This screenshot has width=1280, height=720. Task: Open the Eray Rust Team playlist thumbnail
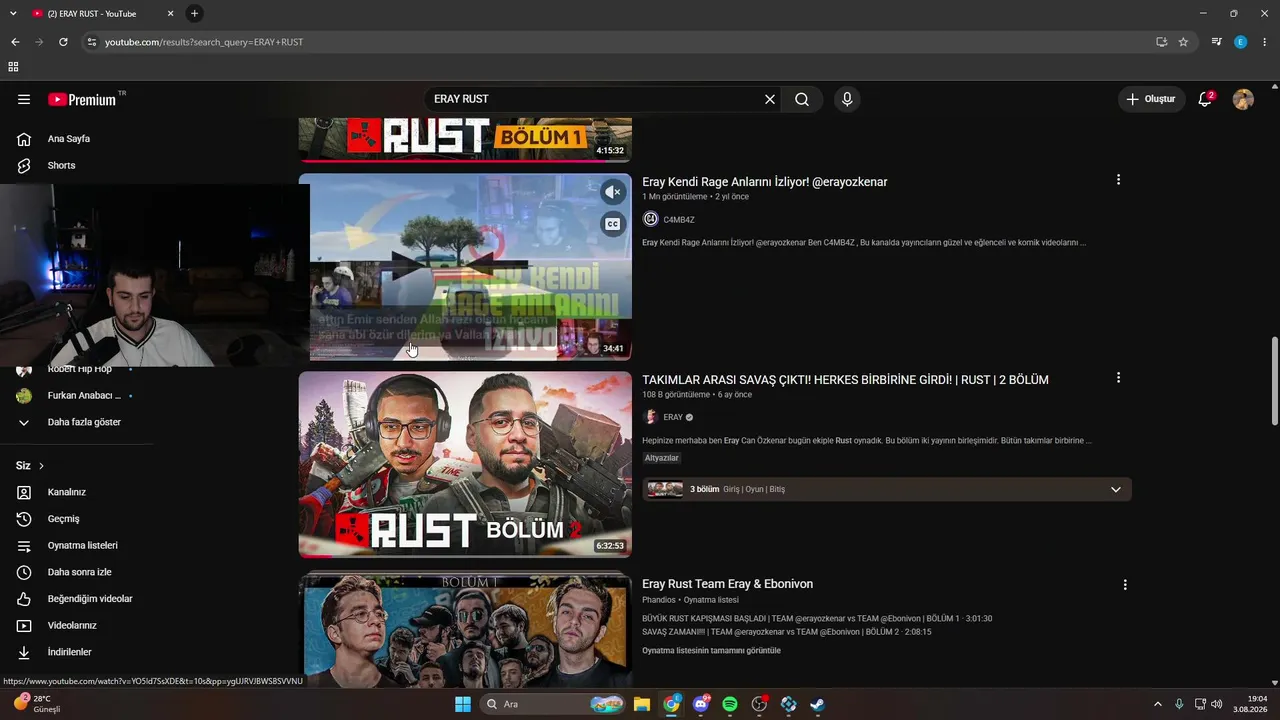465,629
